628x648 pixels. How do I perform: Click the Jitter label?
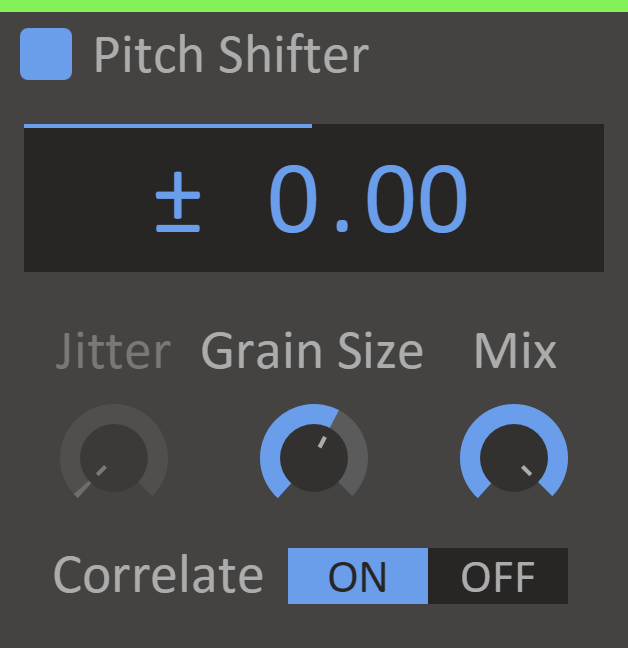113,352
